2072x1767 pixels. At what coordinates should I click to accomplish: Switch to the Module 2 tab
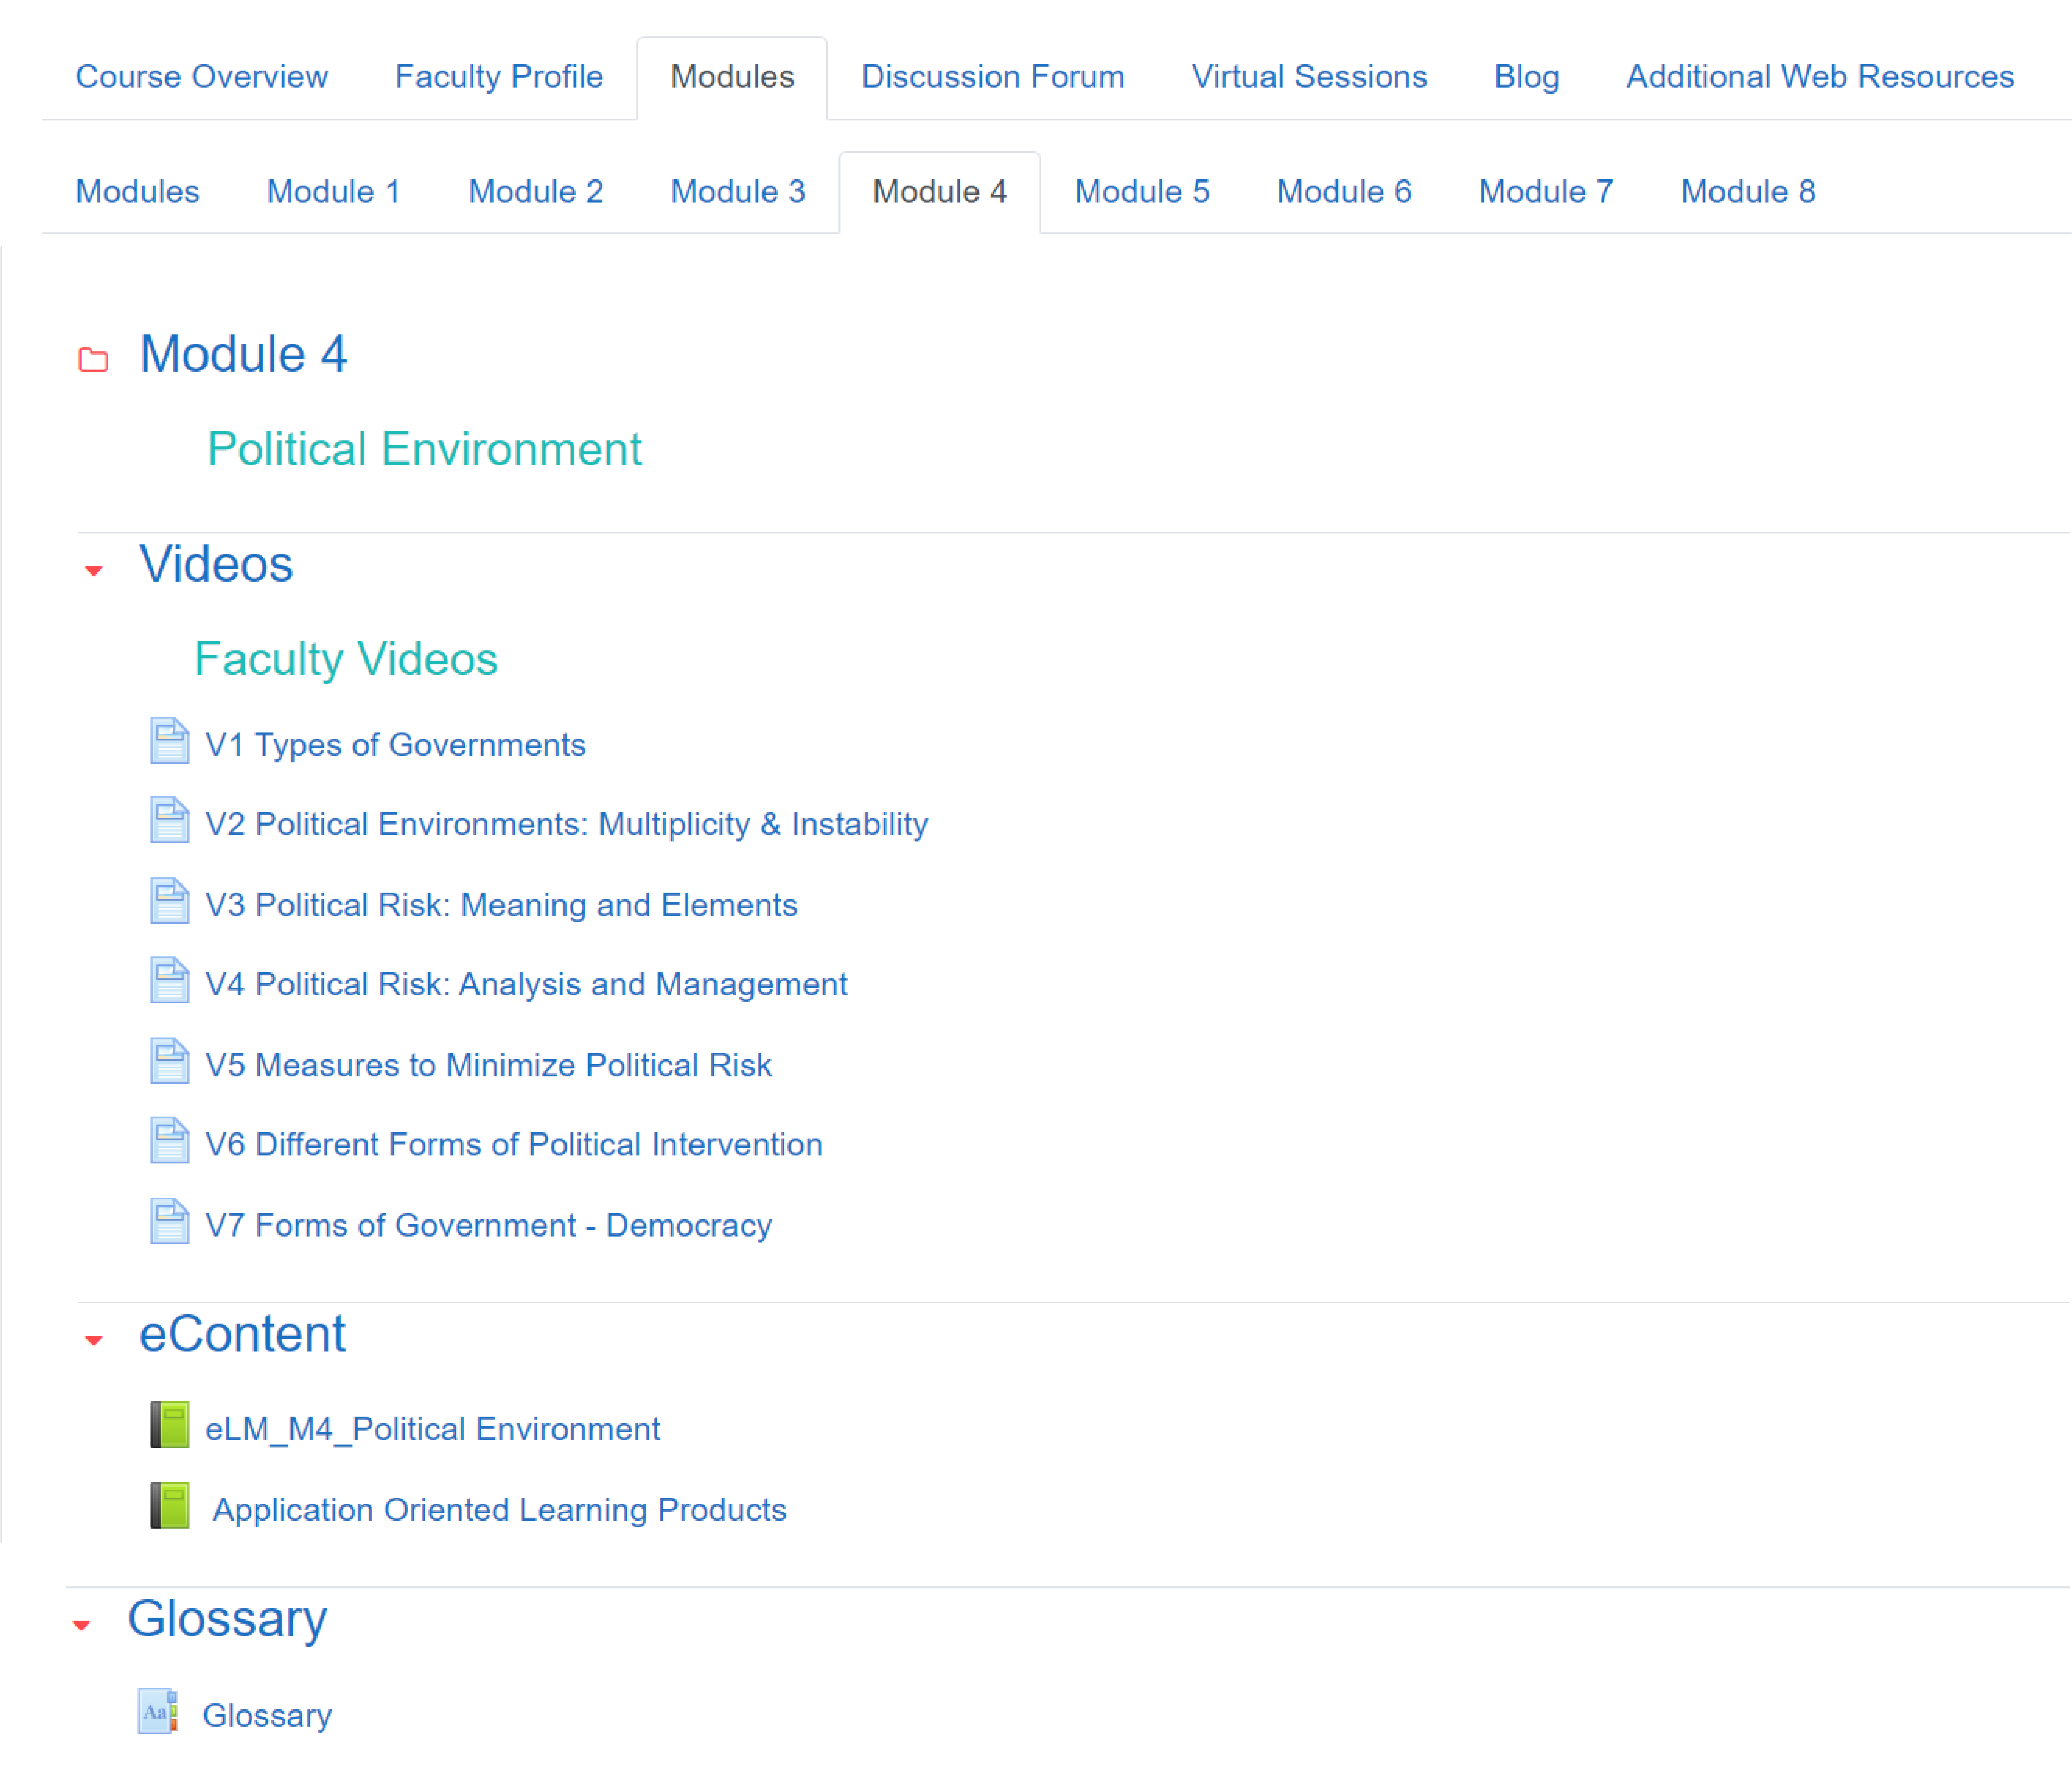click(536, 192)
